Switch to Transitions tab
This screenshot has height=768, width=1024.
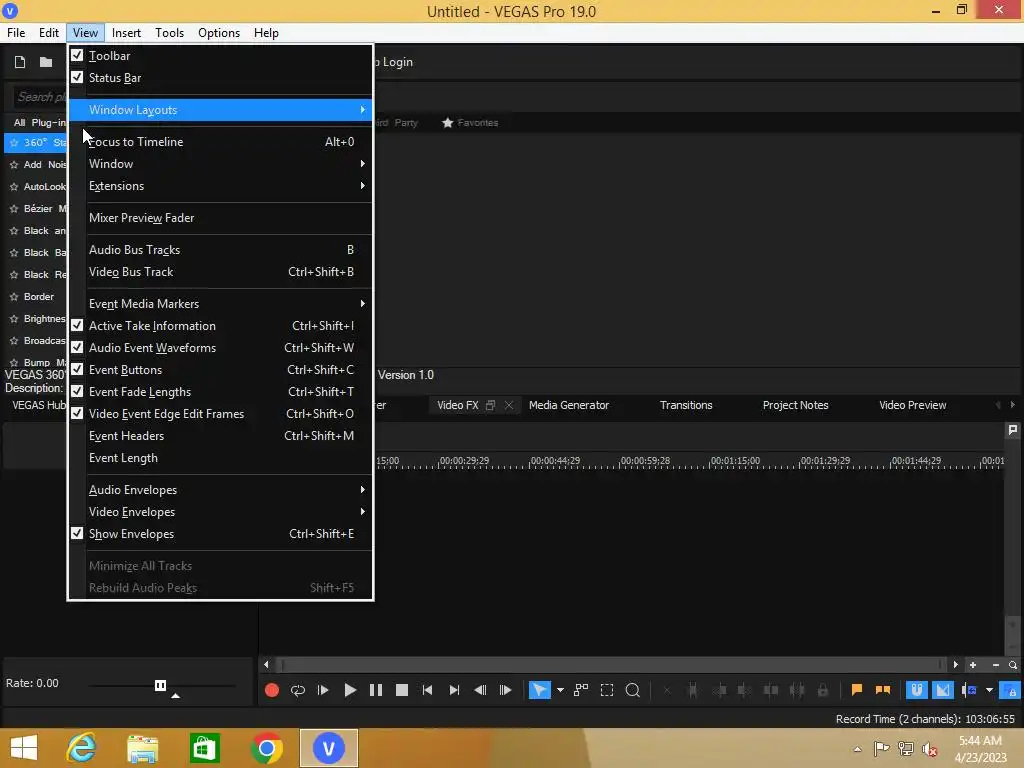click(x=686, y=406)
